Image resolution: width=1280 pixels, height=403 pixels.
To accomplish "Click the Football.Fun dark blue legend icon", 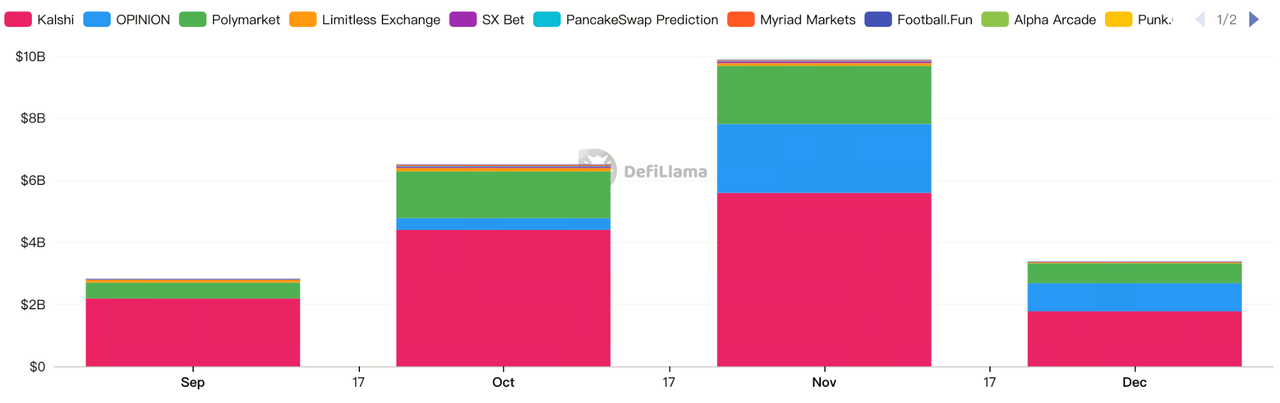I will [878, 19].
